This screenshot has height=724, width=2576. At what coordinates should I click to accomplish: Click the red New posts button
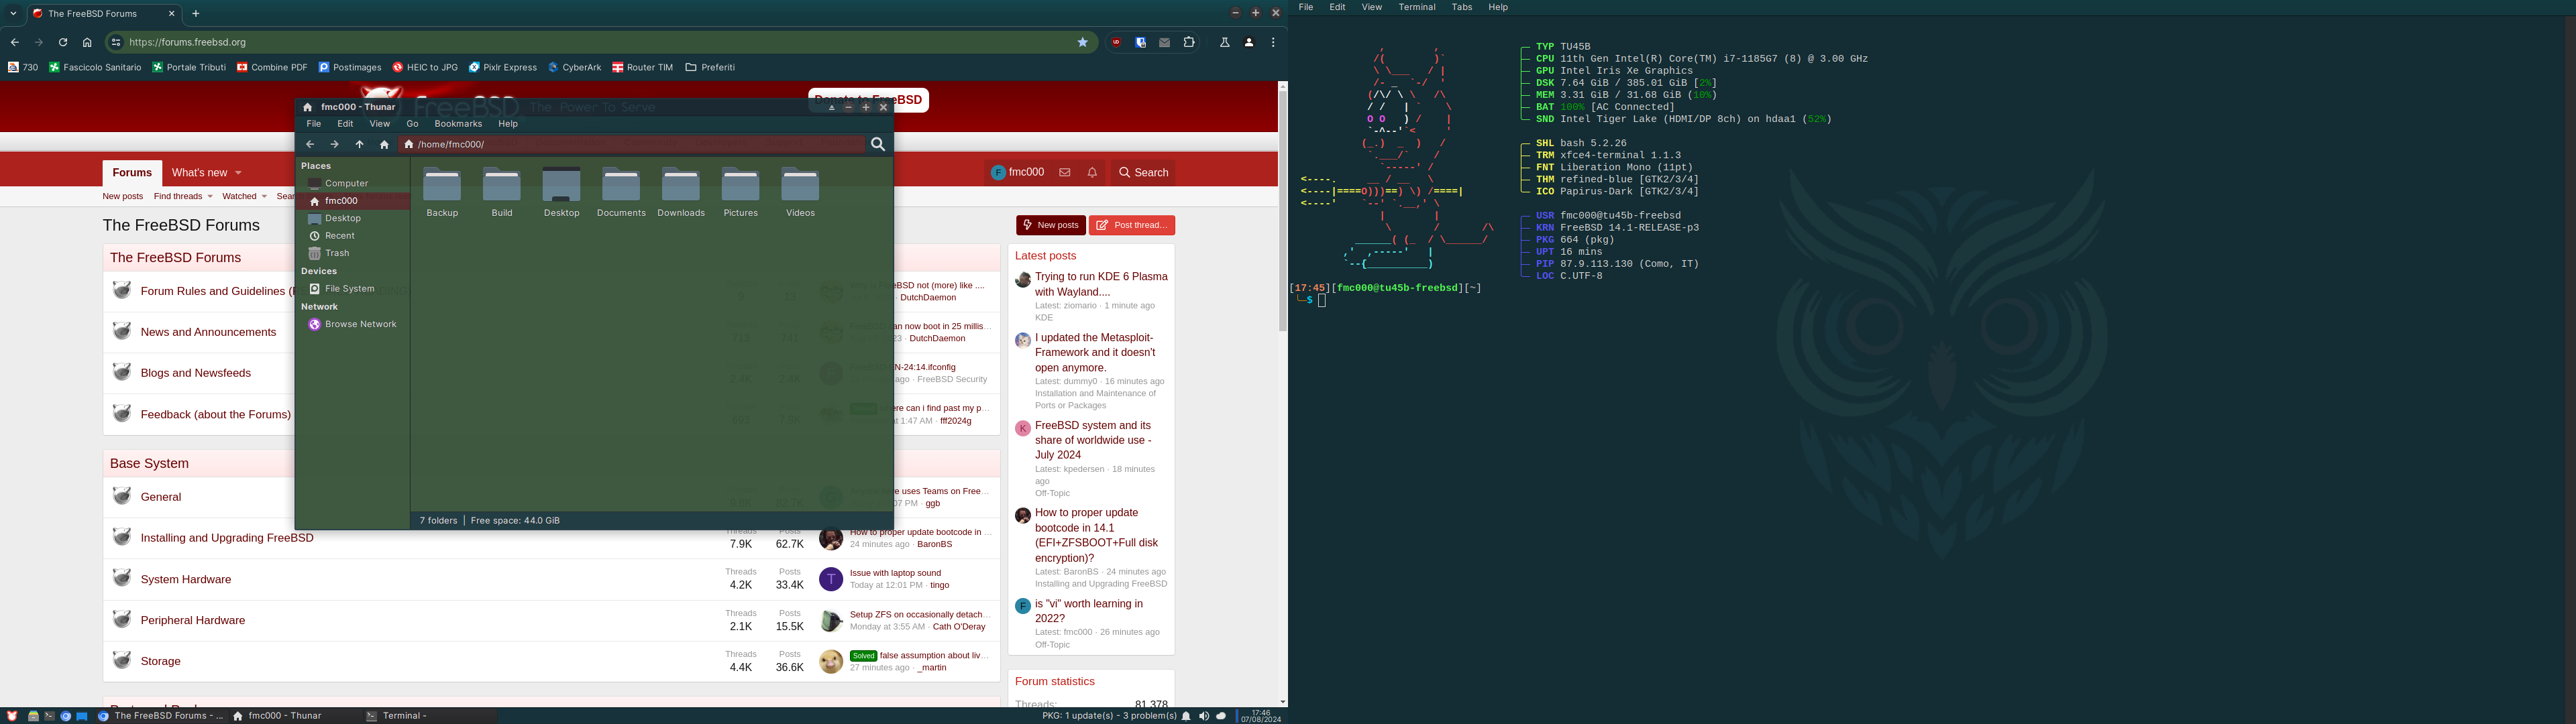(x=1051, y=225)
